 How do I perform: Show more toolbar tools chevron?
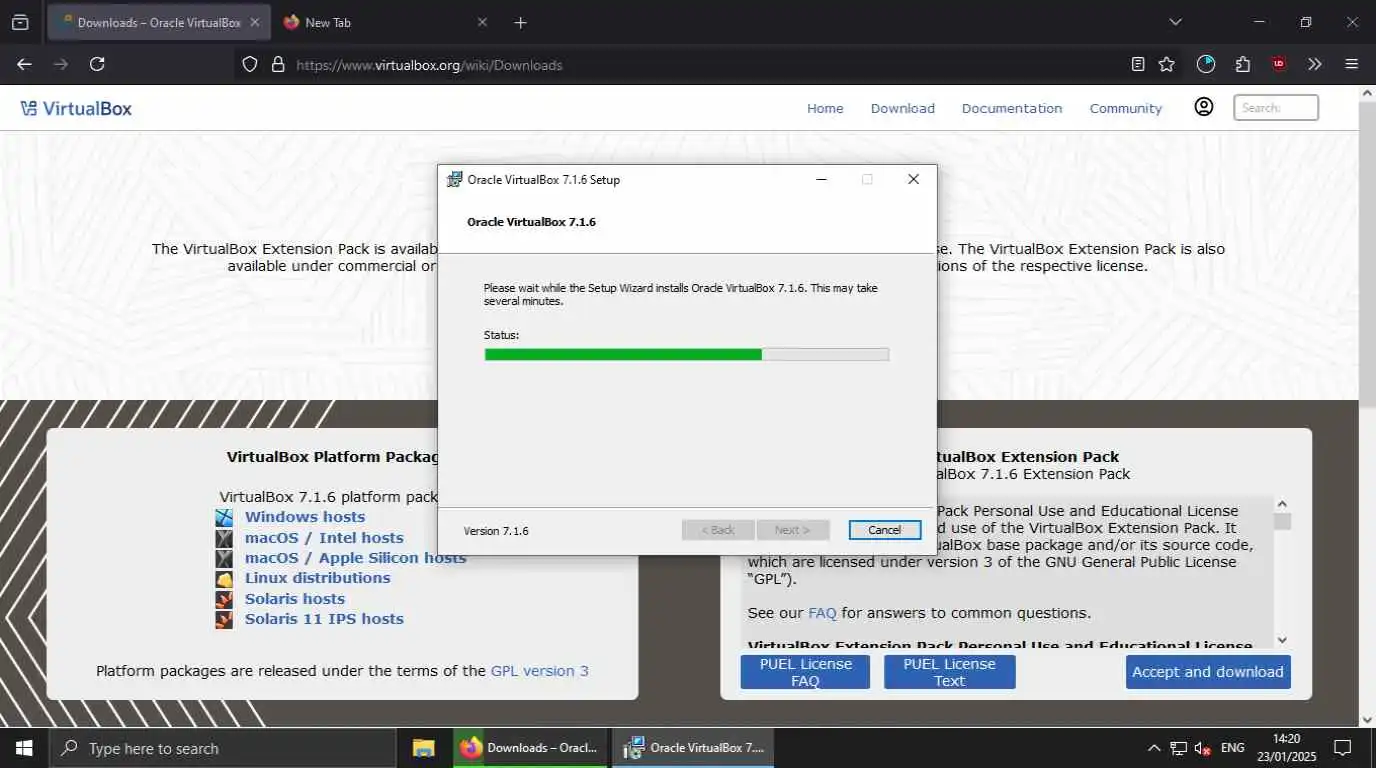click(1315, 64)
